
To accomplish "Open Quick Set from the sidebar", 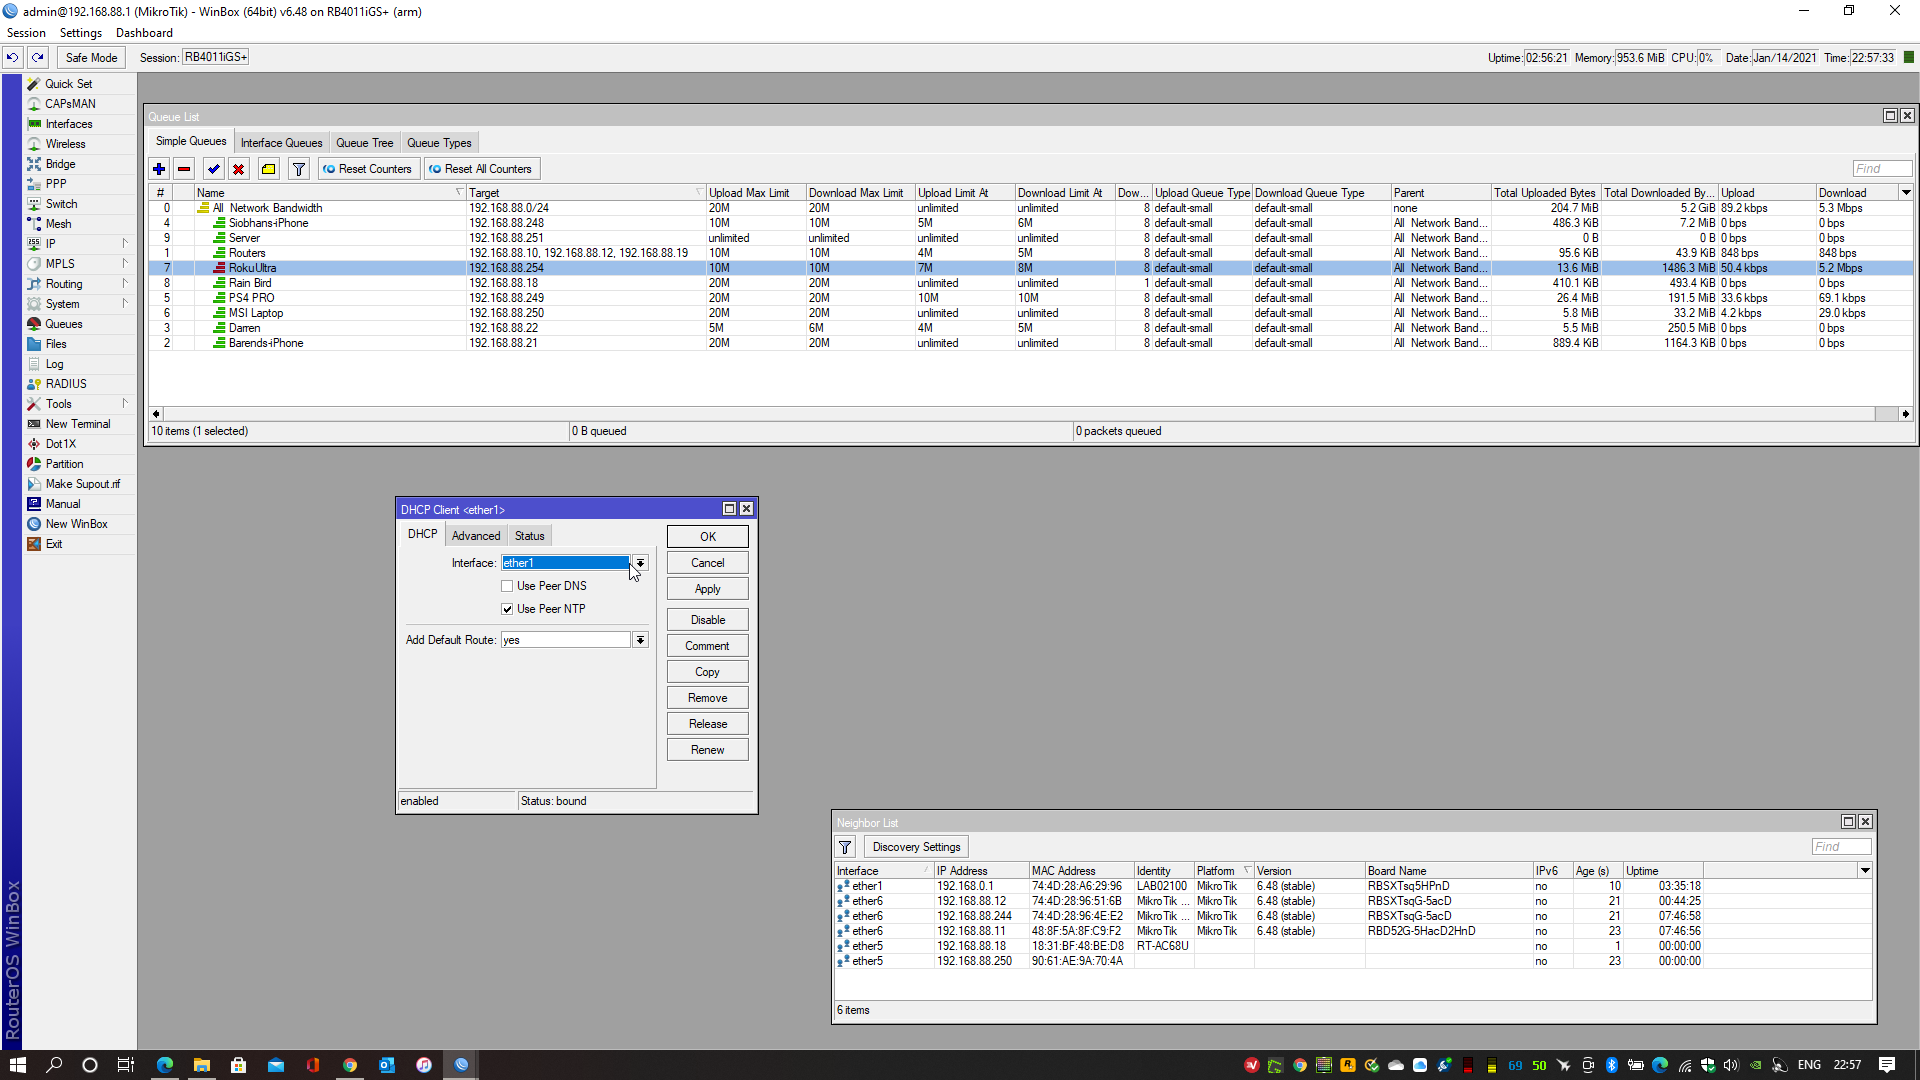I will click(x=67, y=83).
